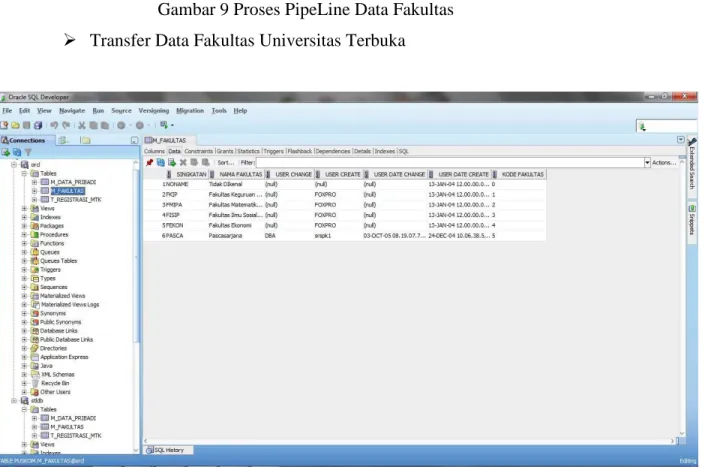Switch to the Columns tab
The width and height of the screenshot is (705, 467).
(154, 151)
